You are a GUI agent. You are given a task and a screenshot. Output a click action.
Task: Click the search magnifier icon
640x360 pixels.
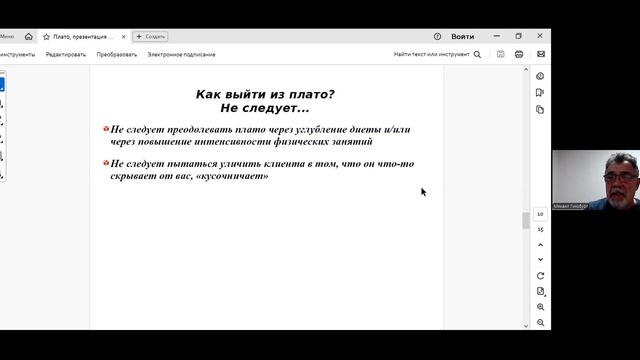coord(477,54)
